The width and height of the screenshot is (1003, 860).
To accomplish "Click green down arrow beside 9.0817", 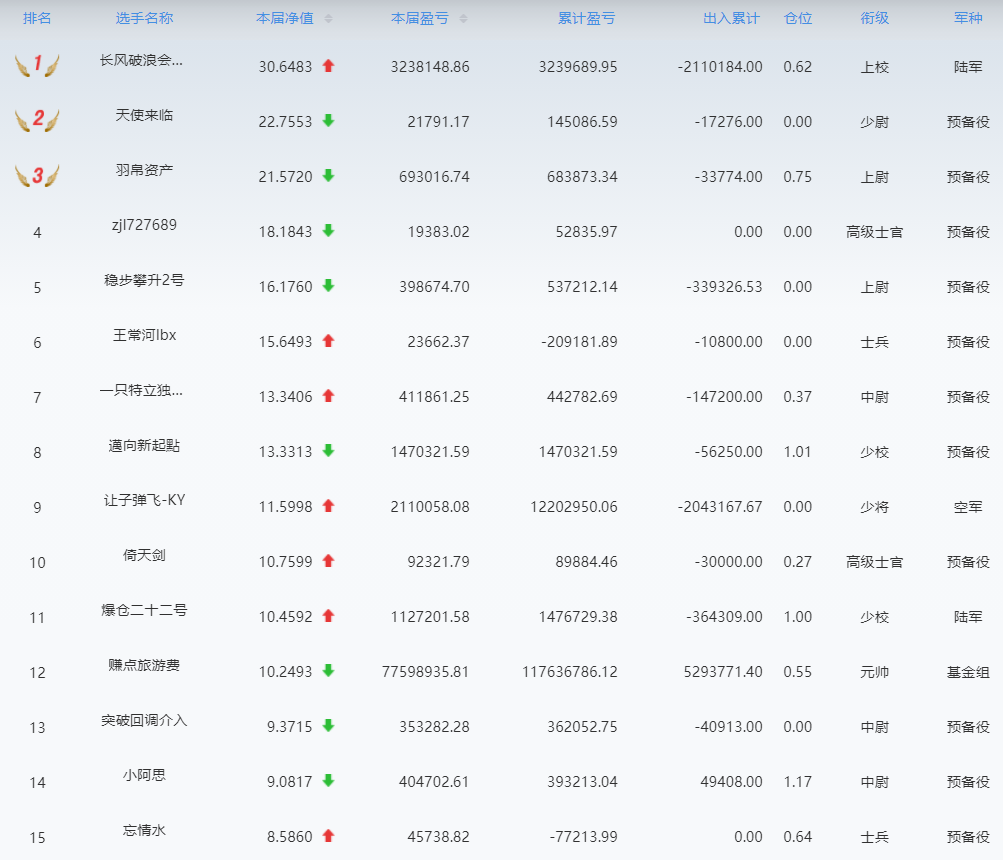I will (x=329, y=781).
